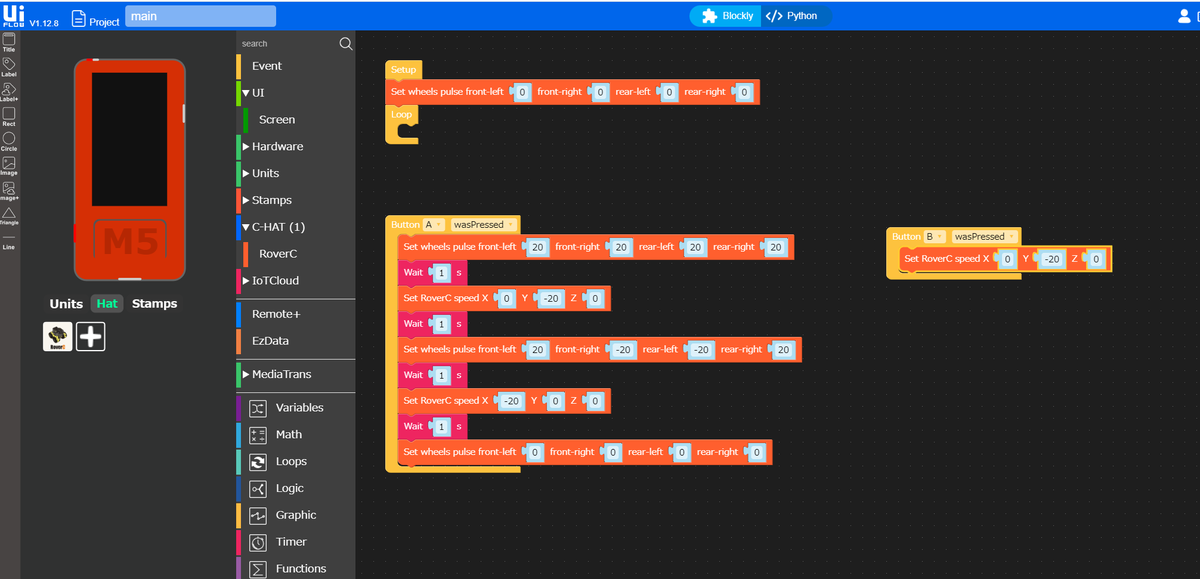
Task: Select the Circle shape tool
Action: pos(9,141)
